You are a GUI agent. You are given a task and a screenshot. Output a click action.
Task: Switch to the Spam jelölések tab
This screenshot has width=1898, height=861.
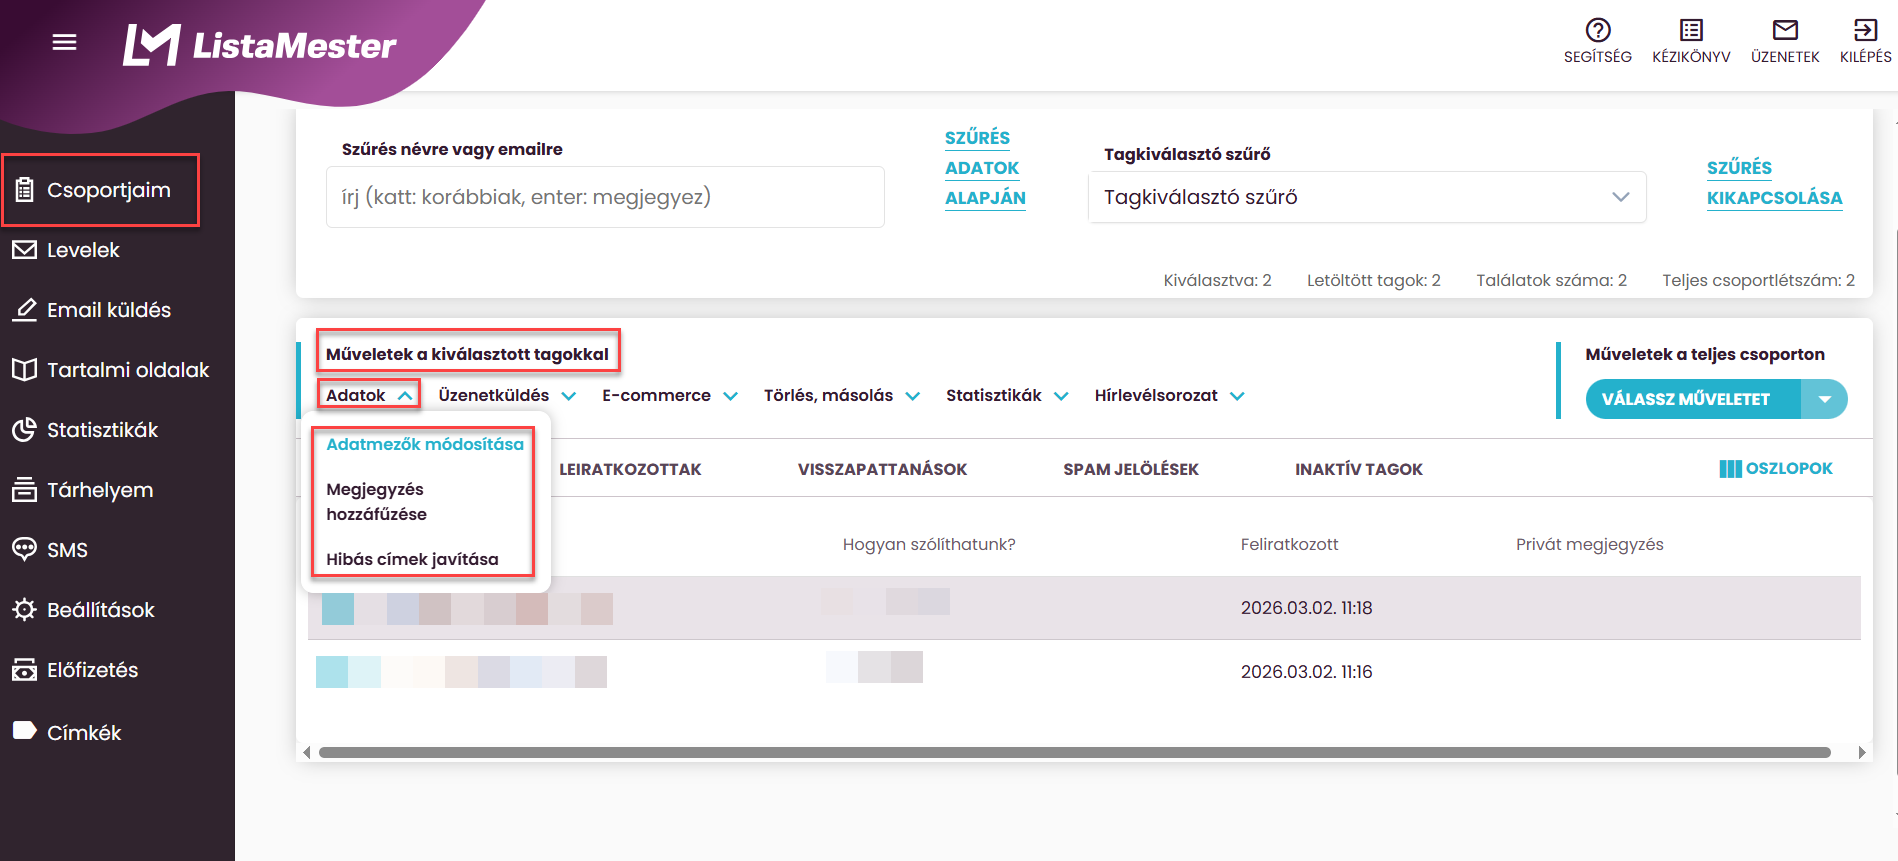pos(1131,469)
